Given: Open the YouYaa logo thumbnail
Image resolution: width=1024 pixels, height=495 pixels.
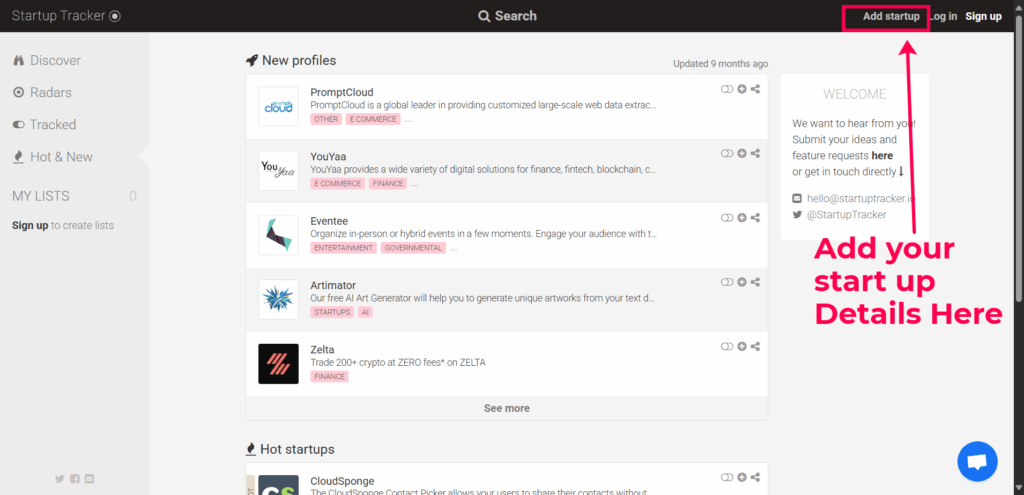Looking at the screenshot, I should pos(278,170).
